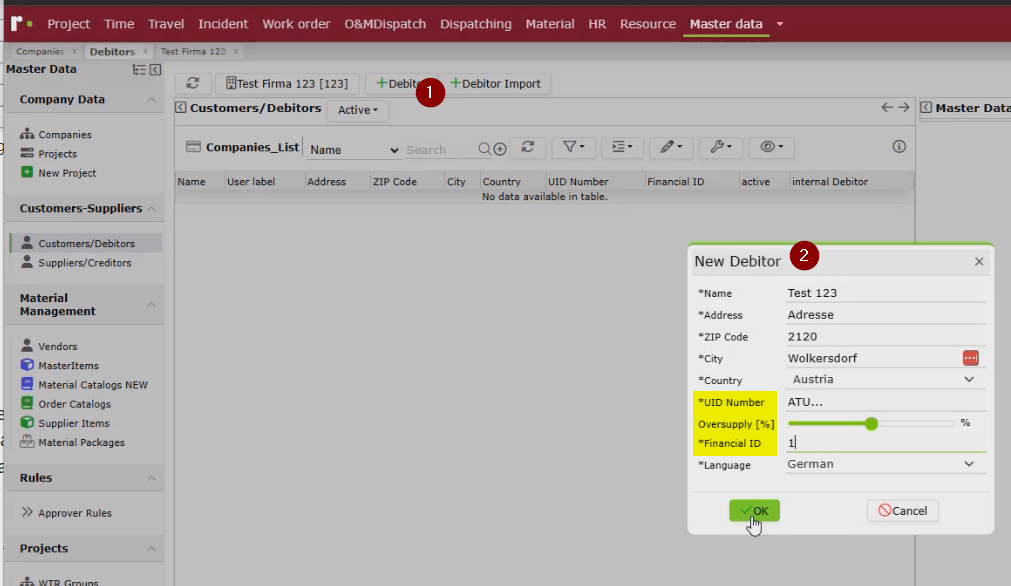
Task: Open Suppliers/Creditors in the sidebar
Action: pos(84,263)
